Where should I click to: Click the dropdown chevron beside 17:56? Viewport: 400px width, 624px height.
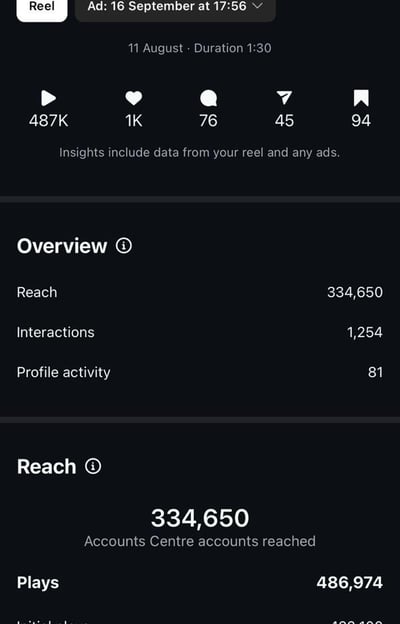click(258, 6)
